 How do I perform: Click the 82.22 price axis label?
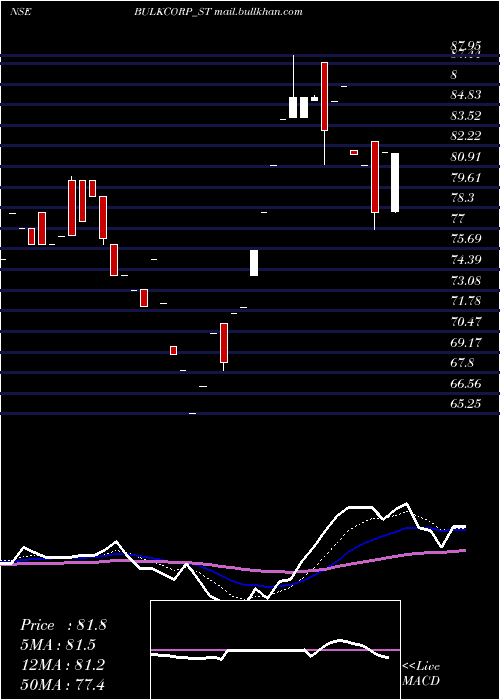click(466, 136)
